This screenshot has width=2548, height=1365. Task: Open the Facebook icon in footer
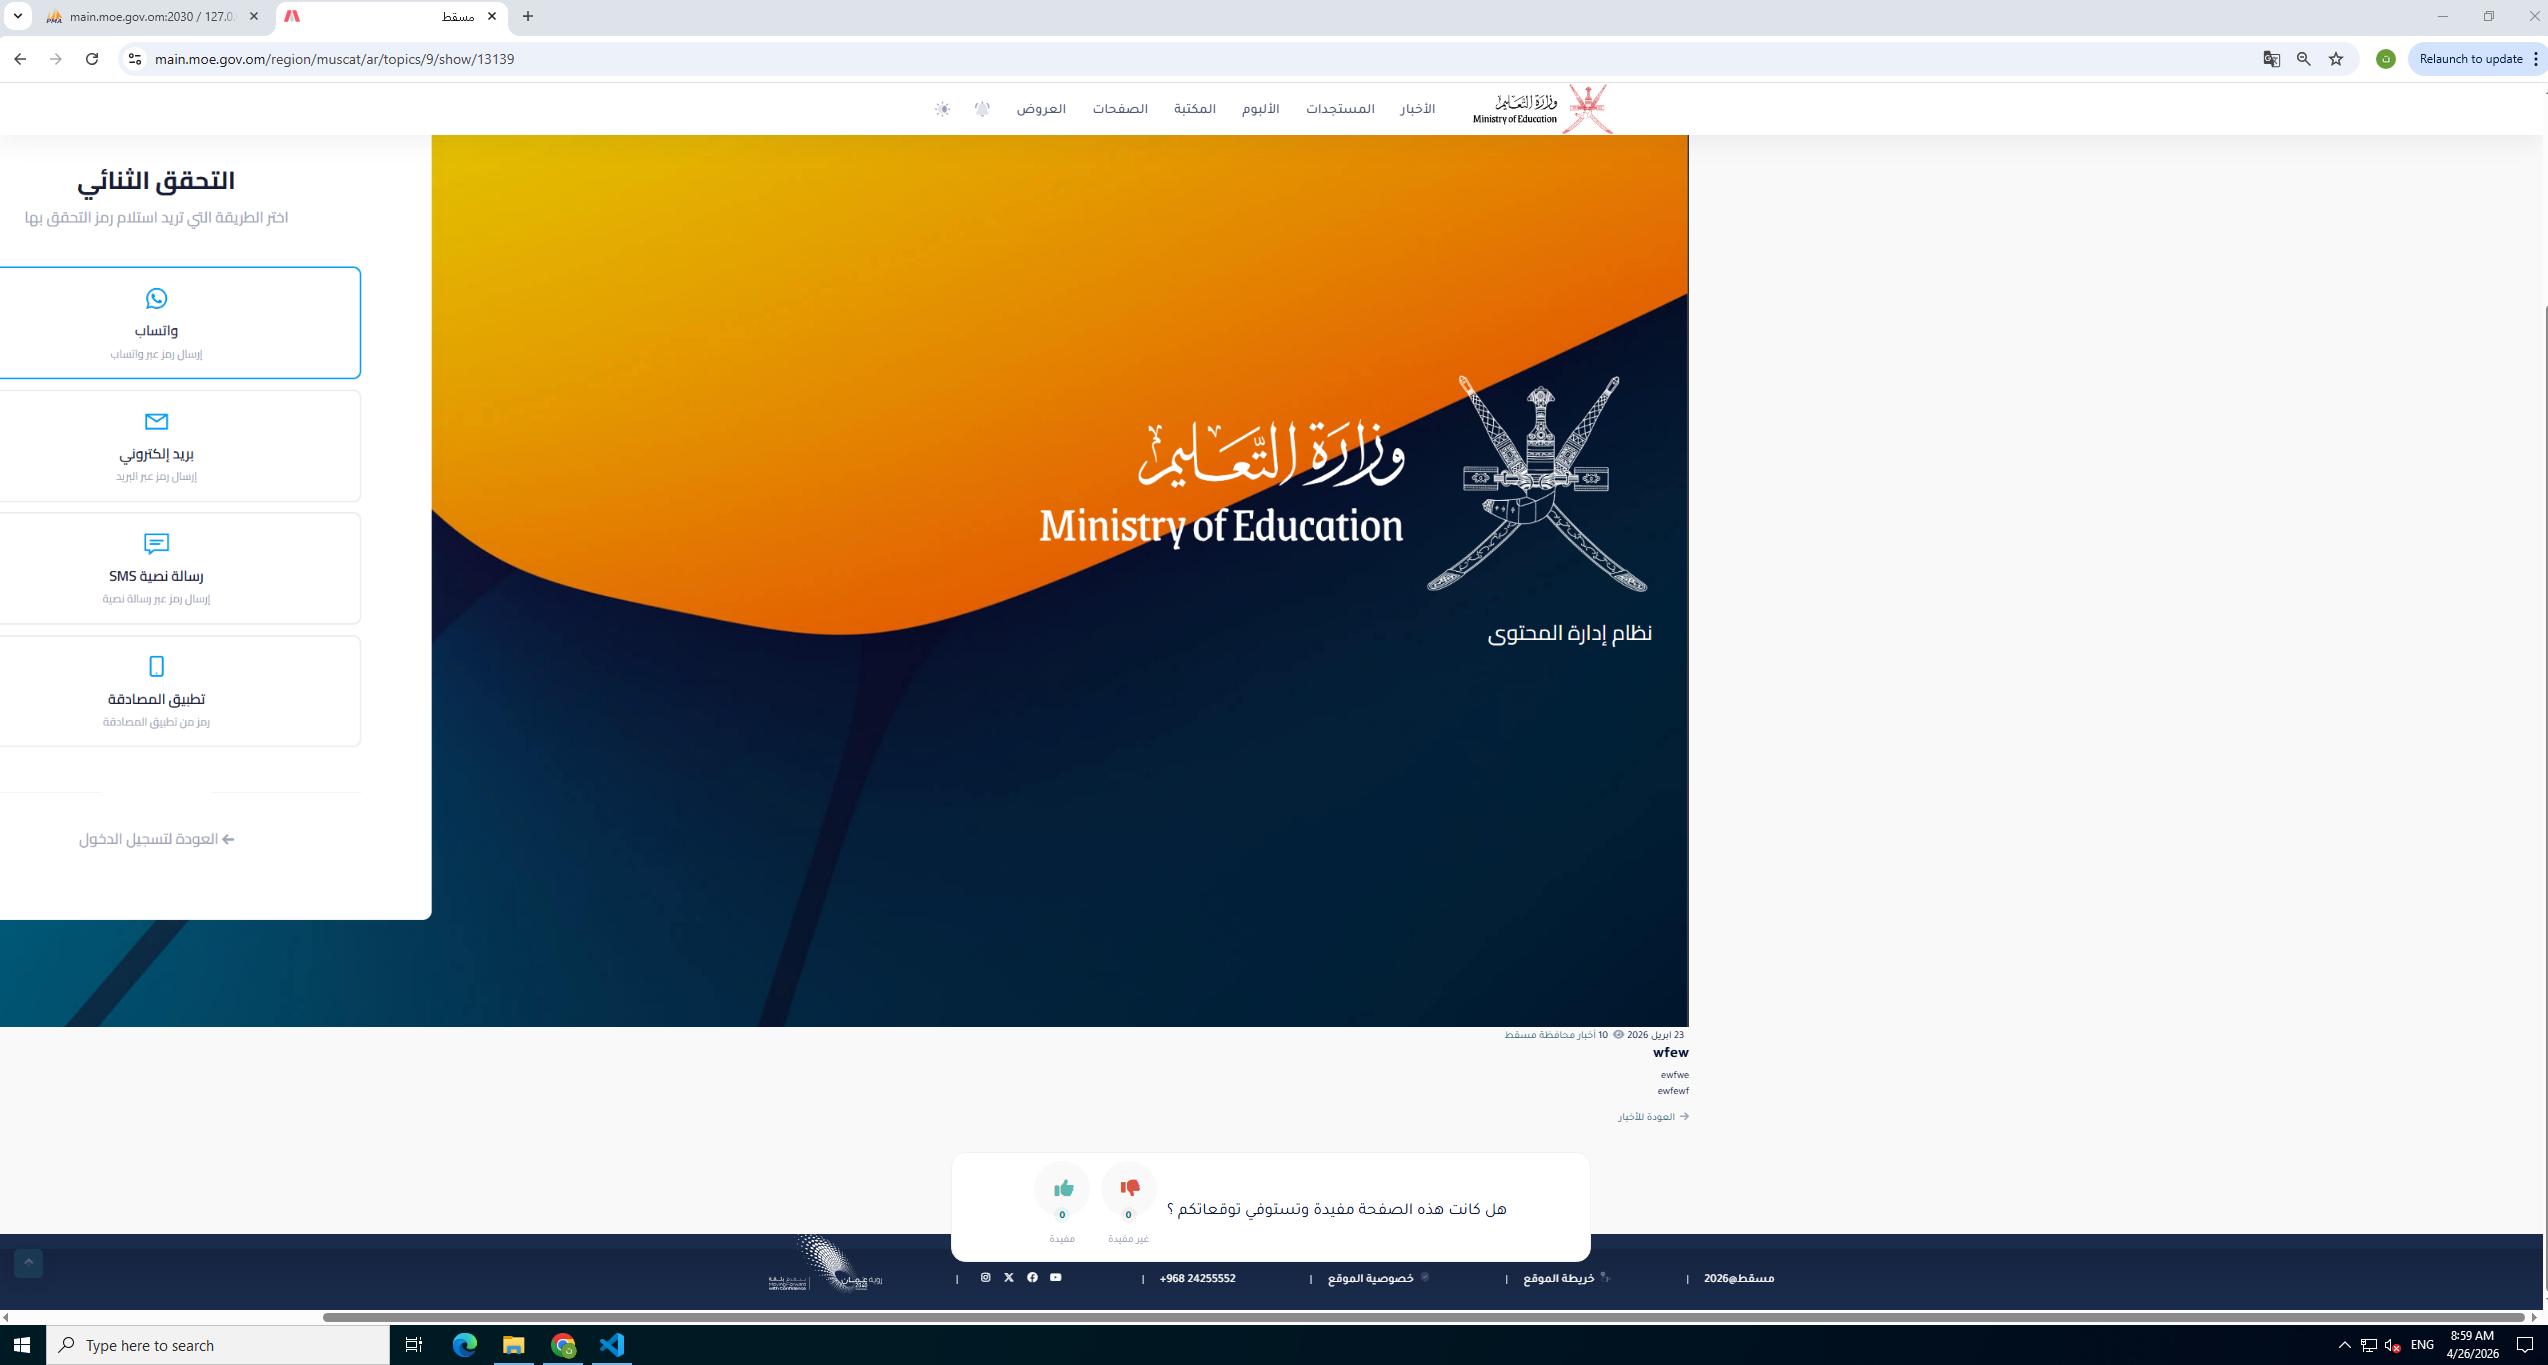[x=1032, y=1277]
